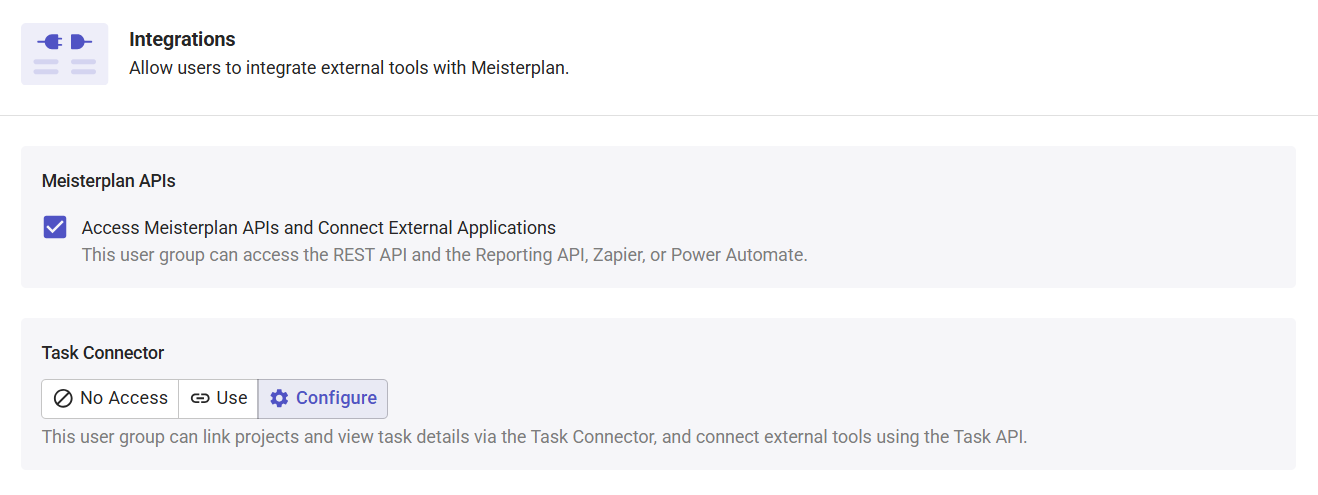This screenshot has height=495, width=1318.
Task: Click the Task Connector description about Task API
Action: tap(534, 437)
